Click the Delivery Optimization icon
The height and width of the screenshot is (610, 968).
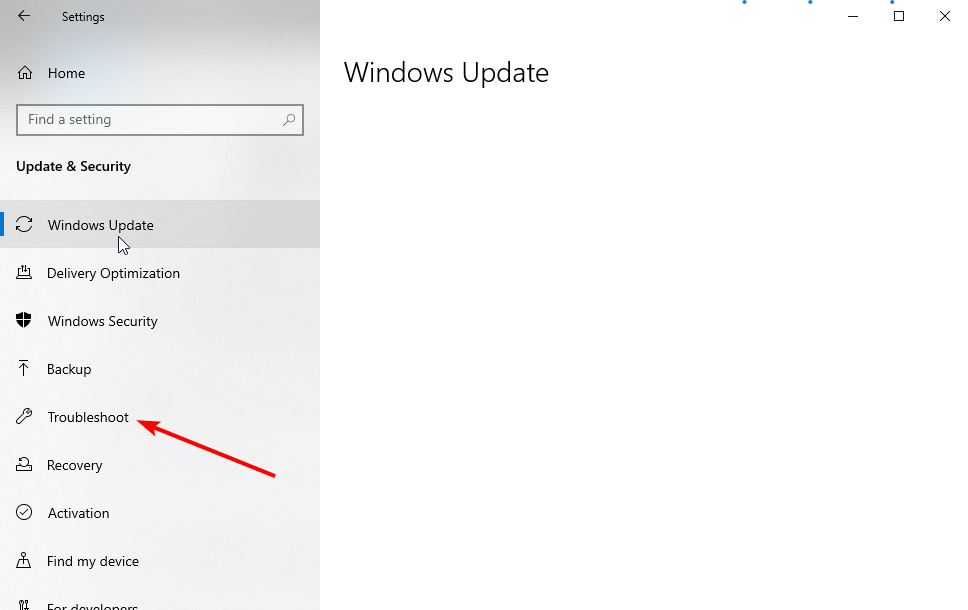tap(24, 272)
